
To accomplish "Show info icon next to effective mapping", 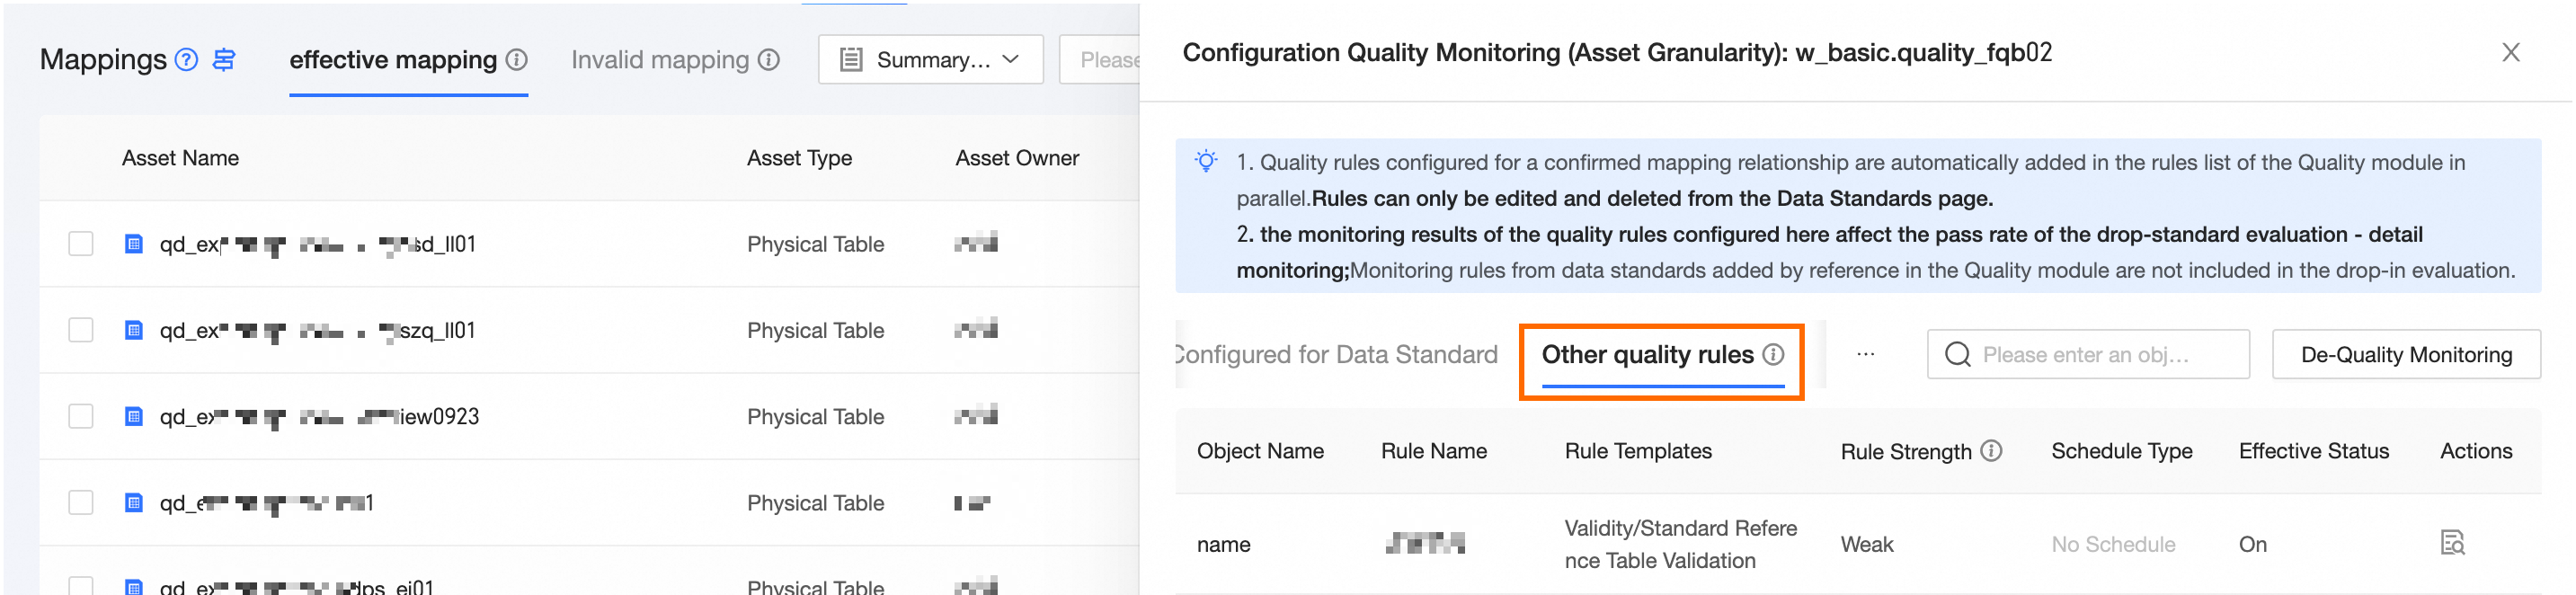I will (x=516, y=60).
